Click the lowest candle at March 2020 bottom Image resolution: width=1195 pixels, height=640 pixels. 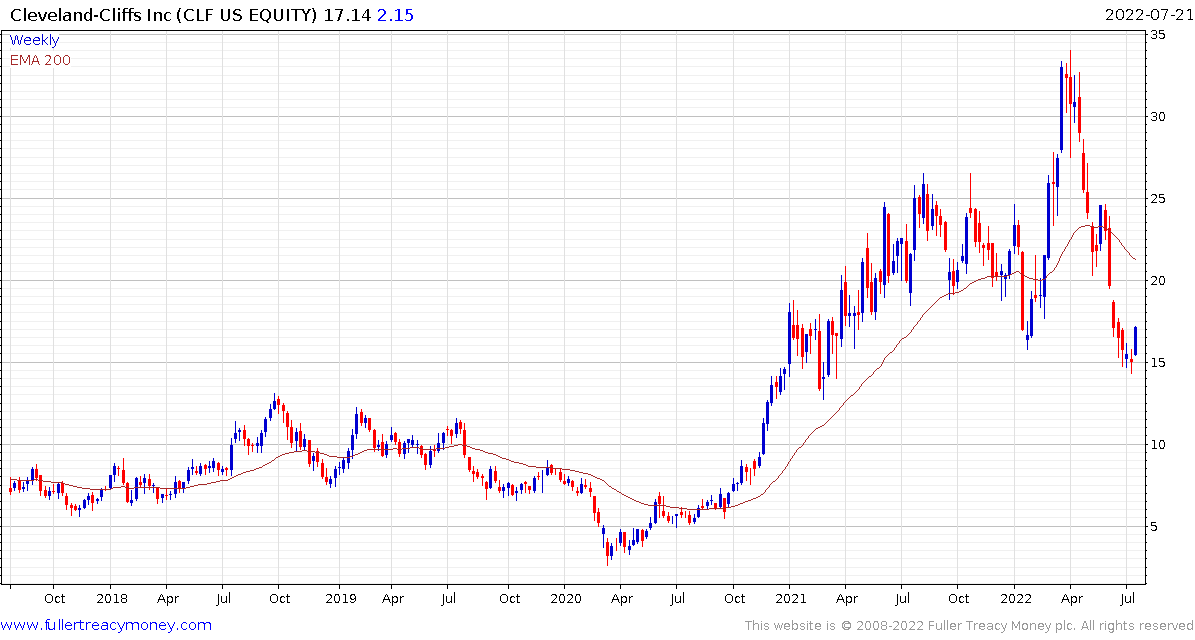coord(608,553)
